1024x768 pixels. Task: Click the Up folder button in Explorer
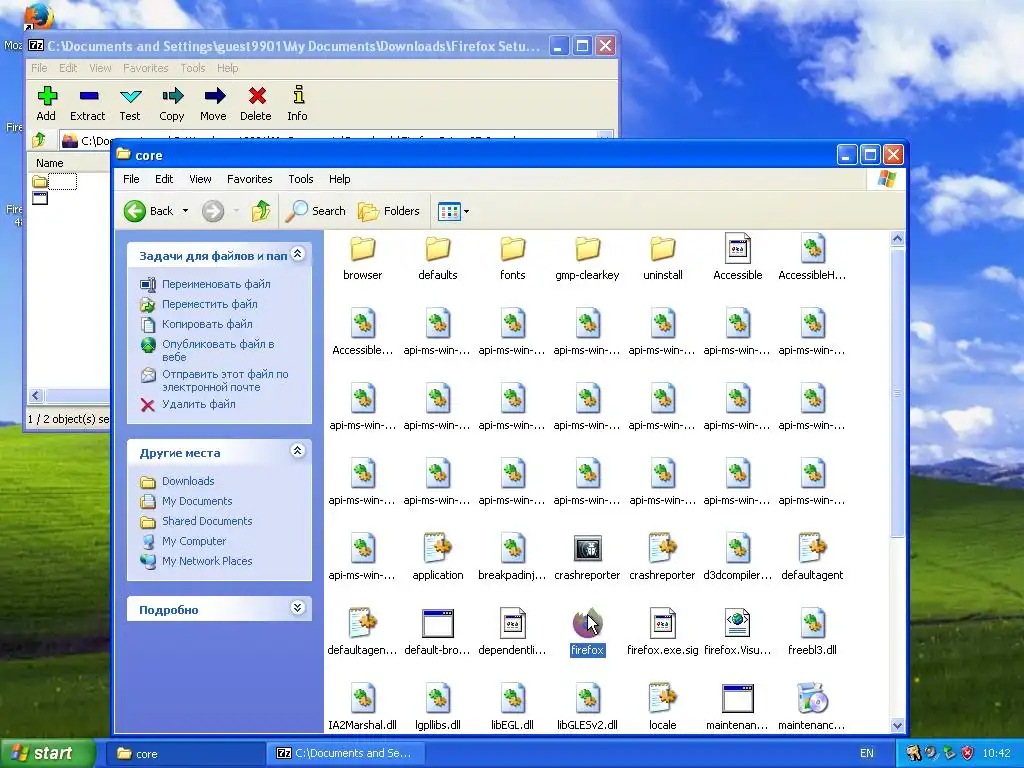(261, 211)
